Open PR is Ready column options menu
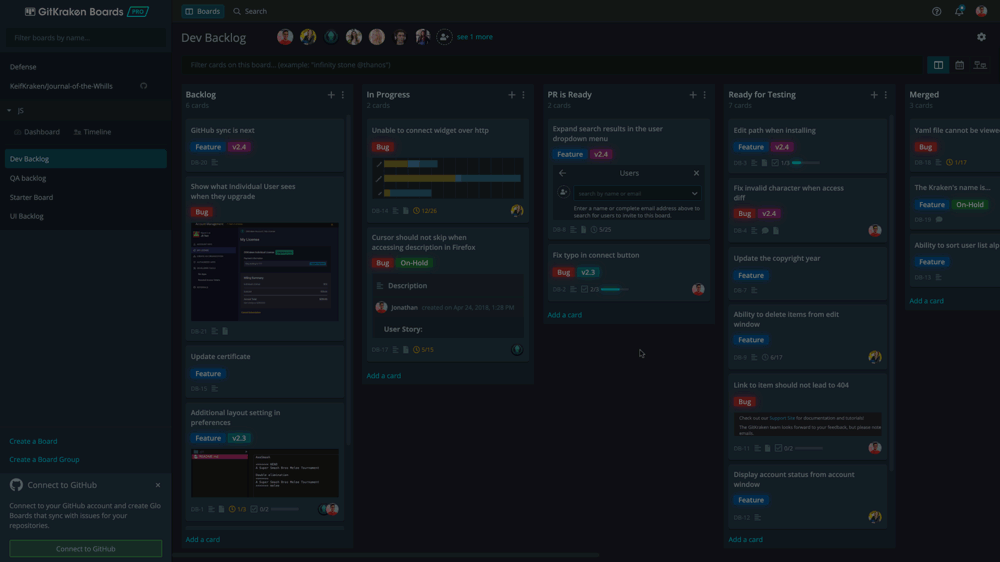Screen dimensions: 1000x562 point(705,95)
